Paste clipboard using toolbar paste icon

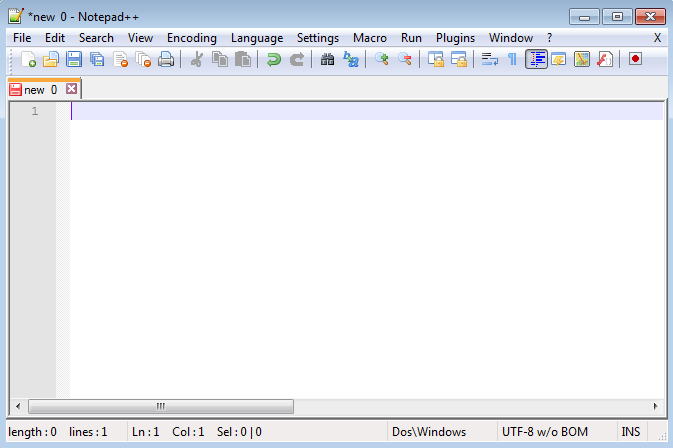pos(243,59)
